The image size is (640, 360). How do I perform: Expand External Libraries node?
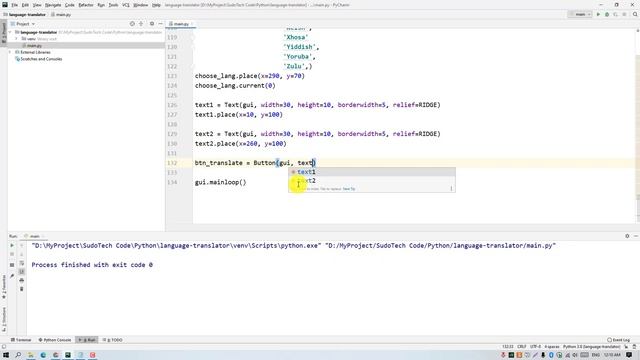pyautogui.click(x=11, y=52)
